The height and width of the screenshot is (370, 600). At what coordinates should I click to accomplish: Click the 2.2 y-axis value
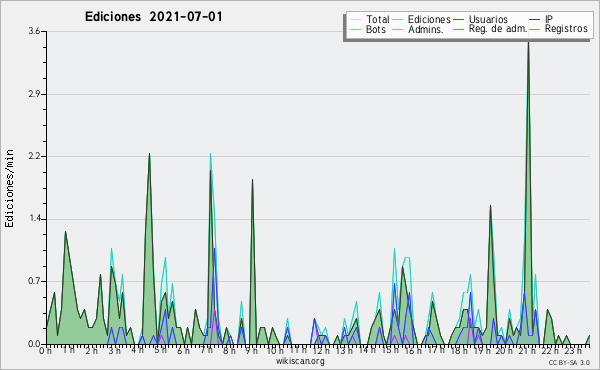[x=34, y=156]
